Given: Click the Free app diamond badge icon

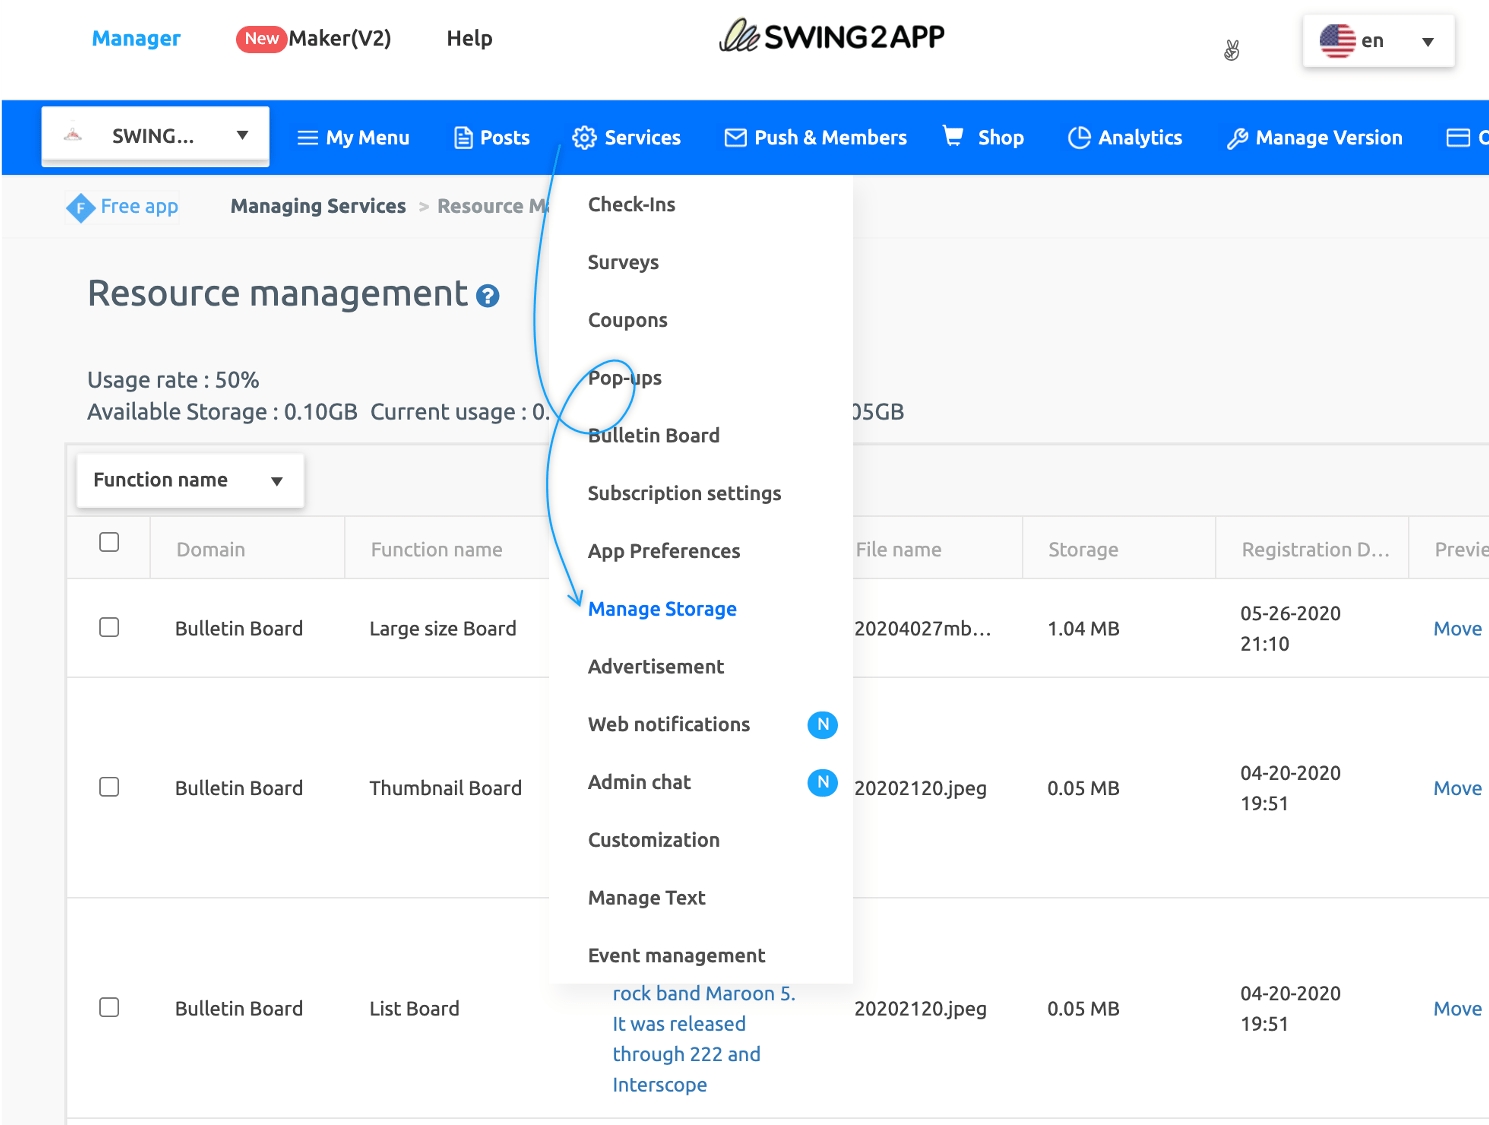Looking at the screenshot, I should (x=80, y=208).
